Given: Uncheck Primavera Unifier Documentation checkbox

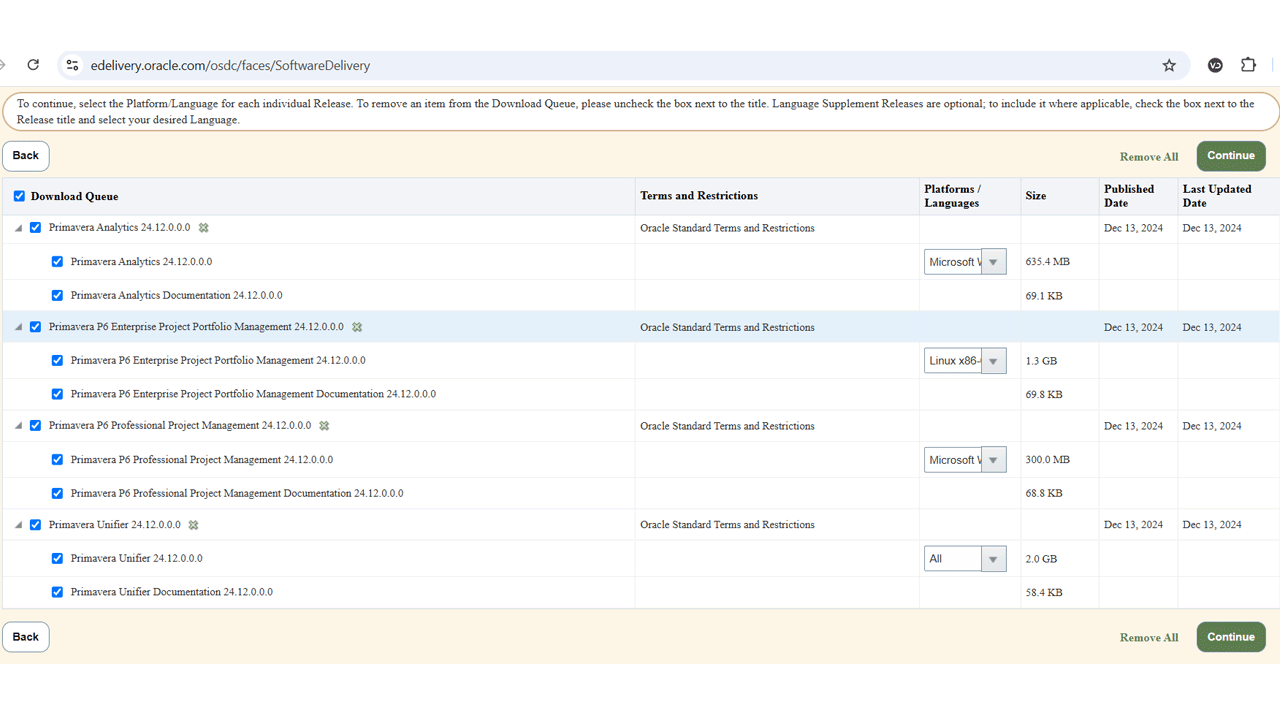Looking at the screenshot, I should (57, 592).
